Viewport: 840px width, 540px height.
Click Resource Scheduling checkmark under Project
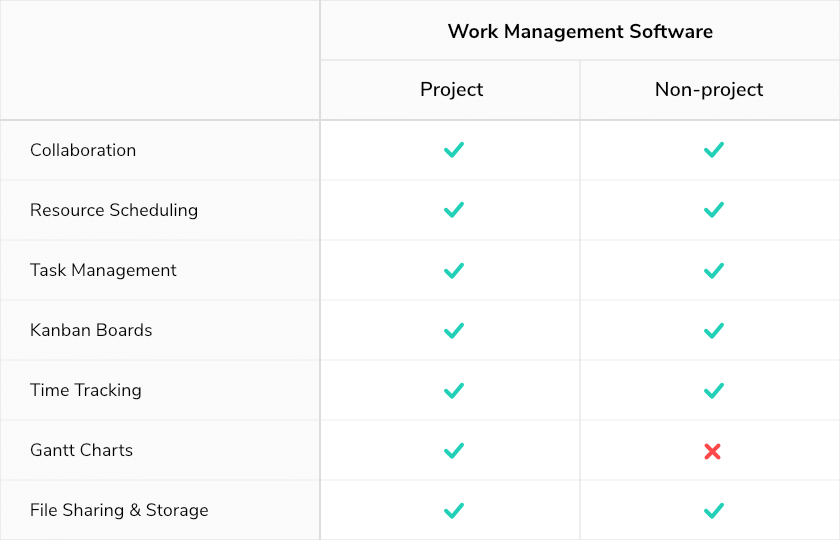point(454,210)
